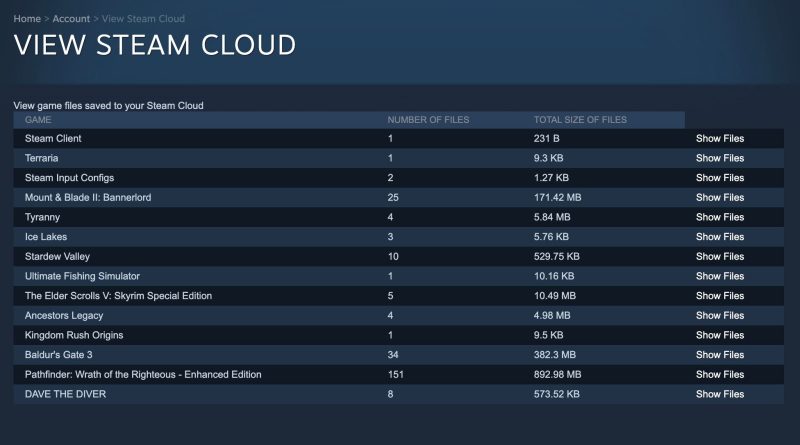Select the Terraria game name
This screenshot has width=800, height=445.
(x=41, y=158)
